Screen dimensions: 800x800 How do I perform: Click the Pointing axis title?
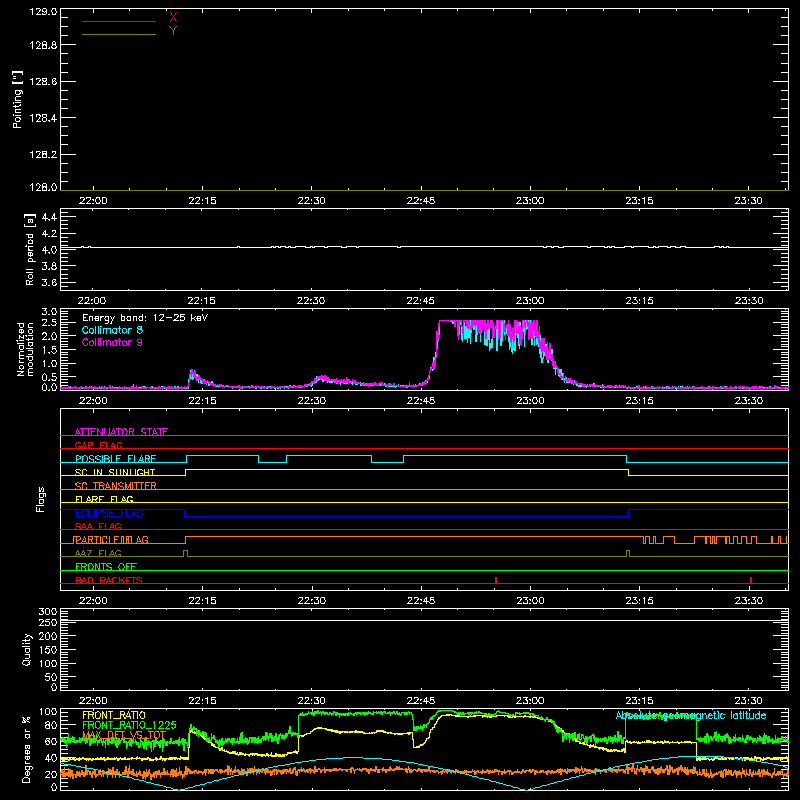pos(17,99)
